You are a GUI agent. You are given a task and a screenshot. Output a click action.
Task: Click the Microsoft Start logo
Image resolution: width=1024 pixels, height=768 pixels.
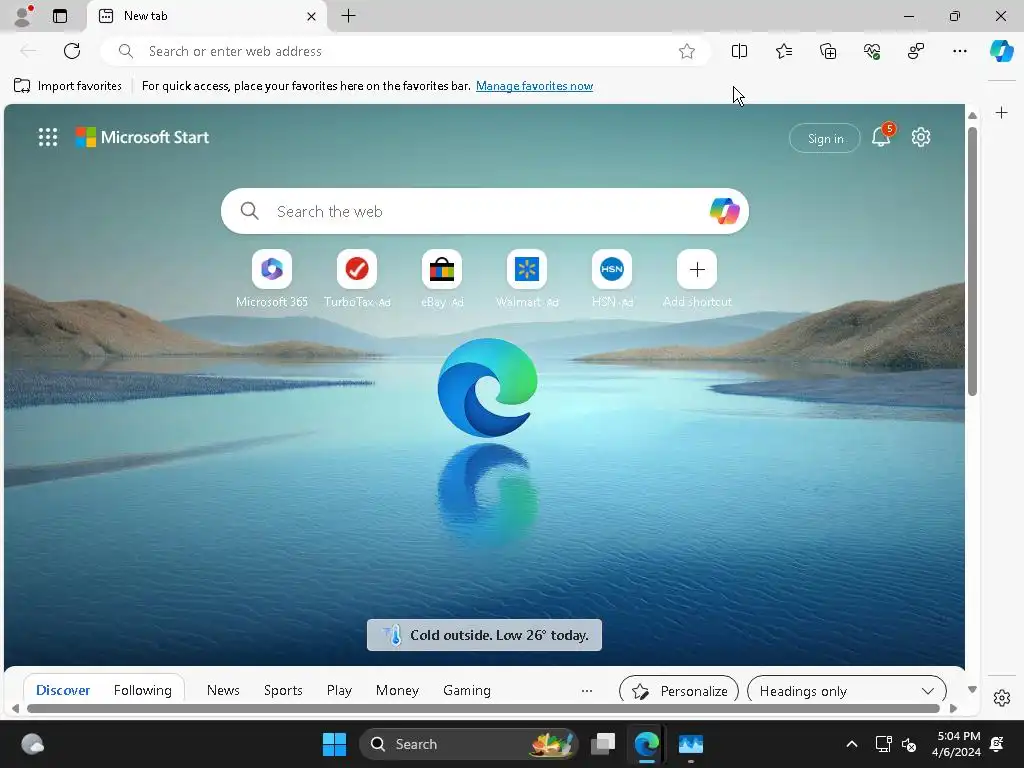click(142, 137)
